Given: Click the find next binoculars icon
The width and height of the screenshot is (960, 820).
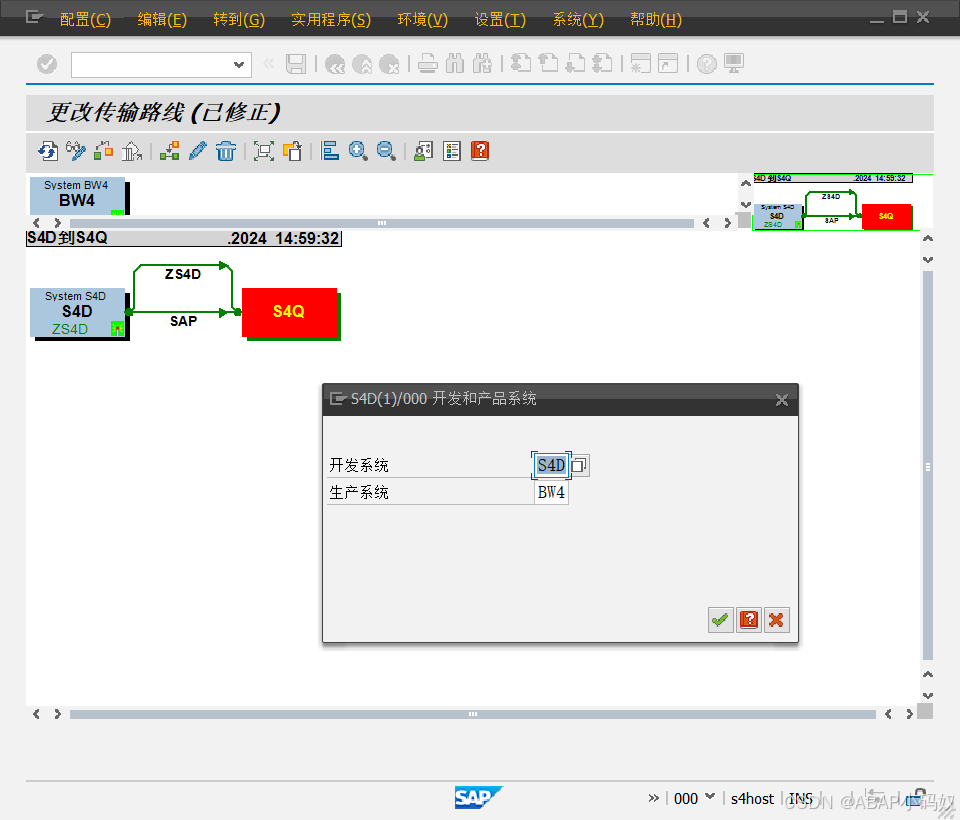Looking at the screenshot, I should 482,64.
